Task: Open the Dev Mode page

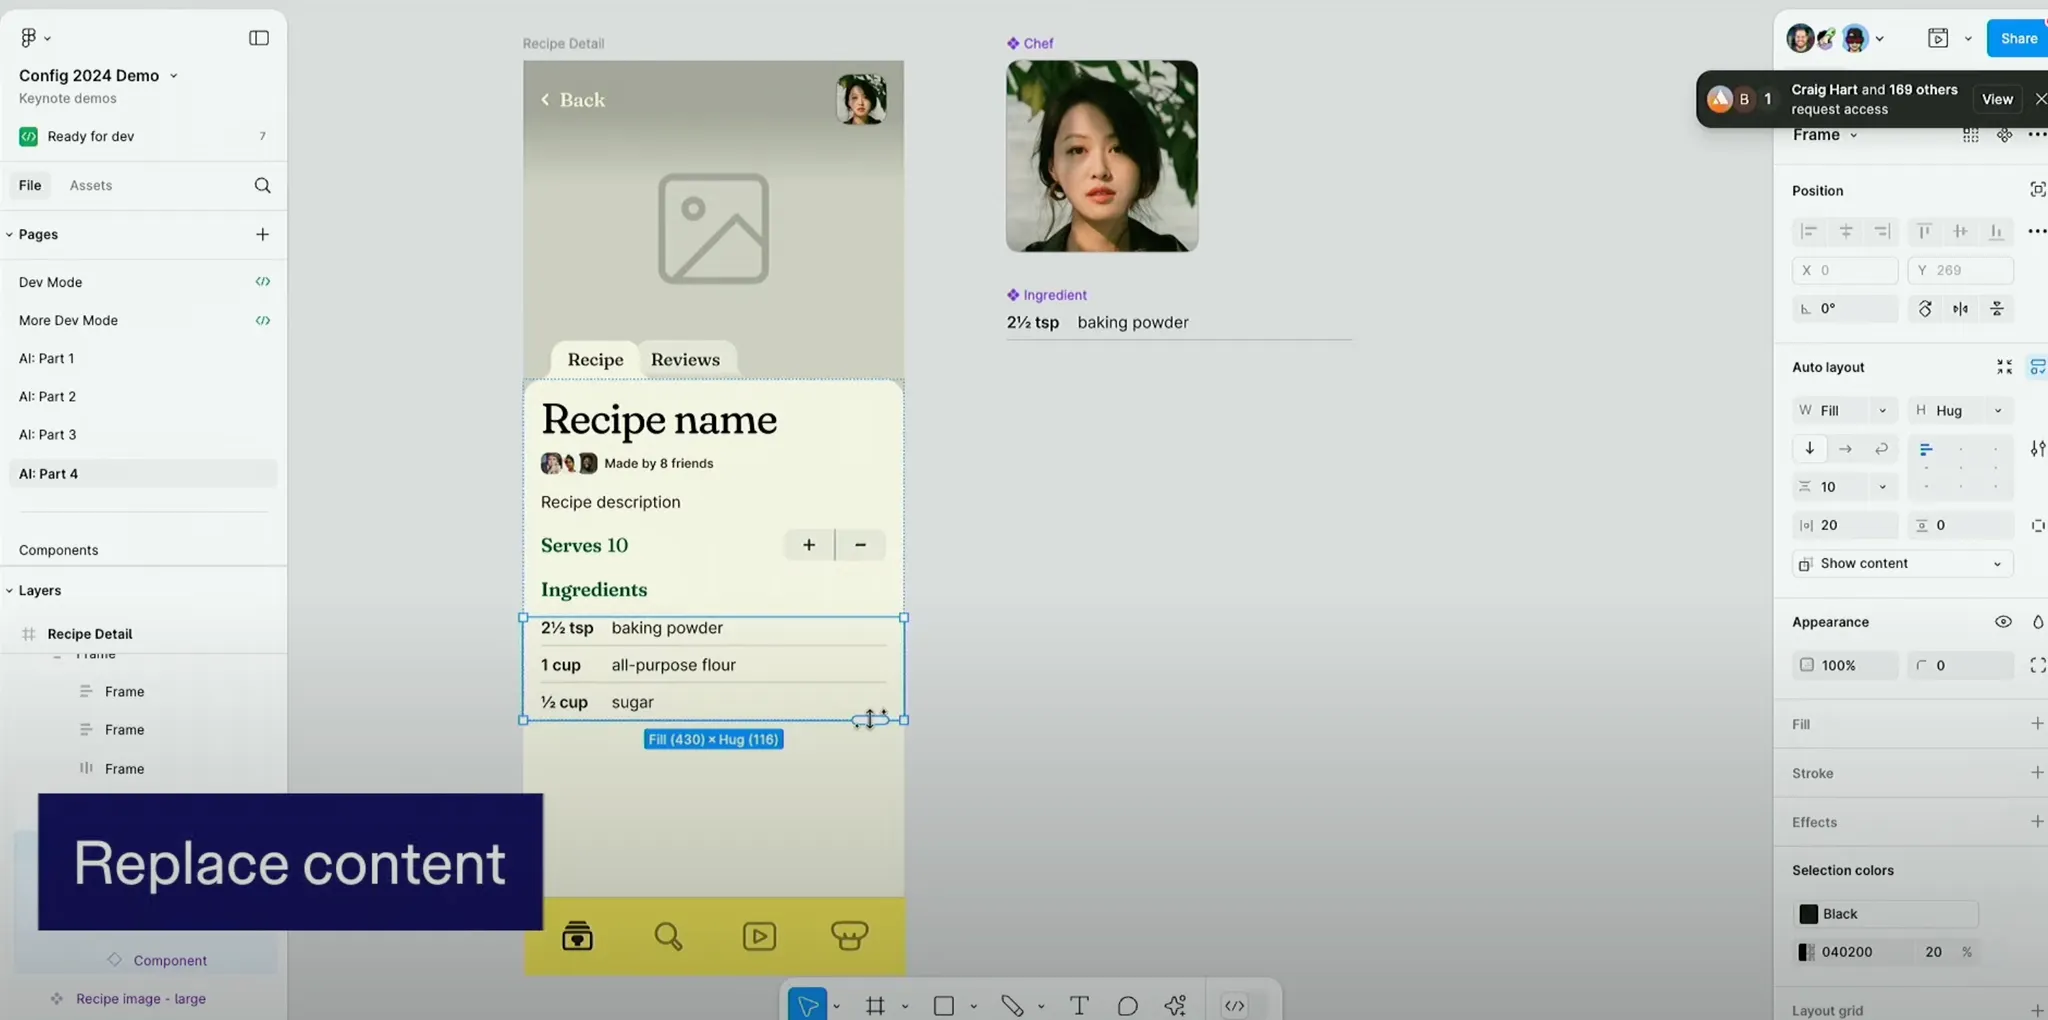Action: click(143, 282)
